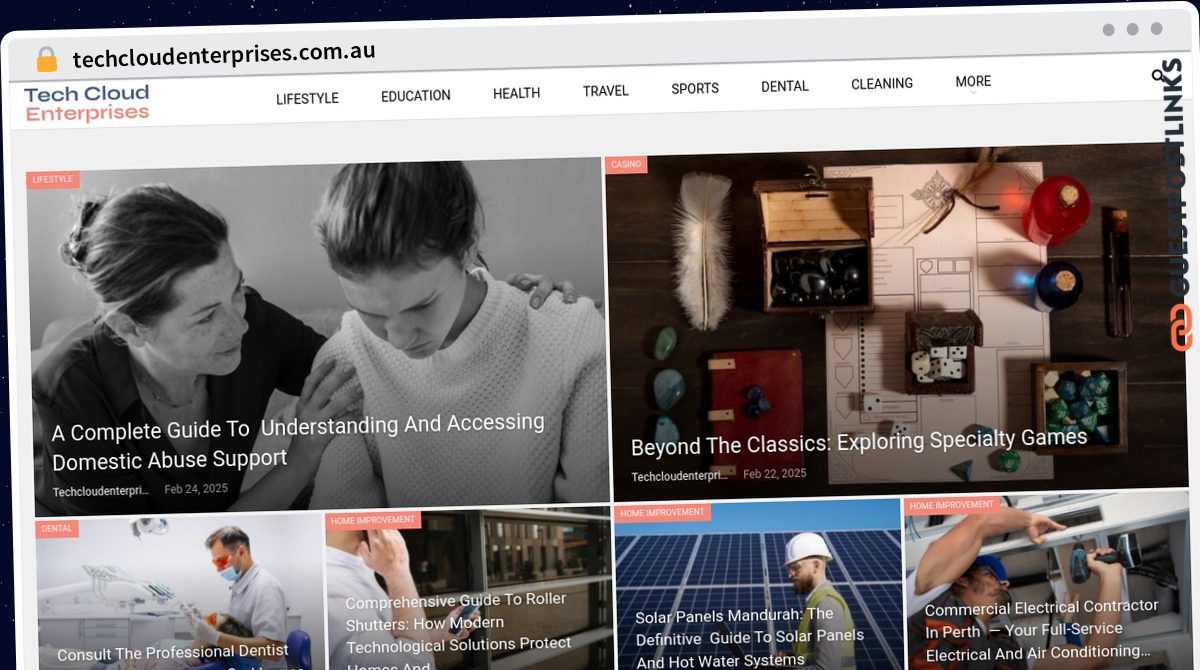The height and width of the screenshot is (670, 1200).
Task: Expand the MORE menu chevron
Action: pyautogui.click(x=973, y=93)
